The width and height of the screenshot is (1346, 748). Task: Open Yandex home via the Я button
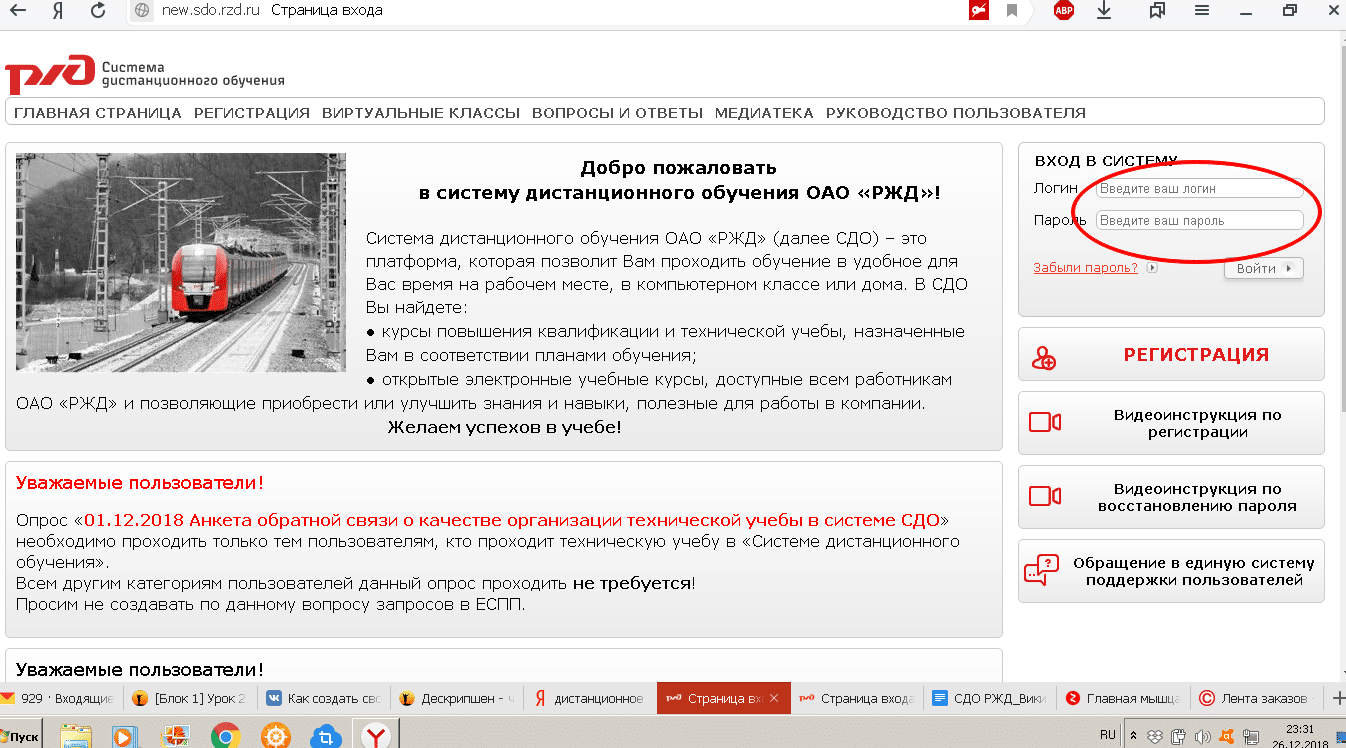click(58, 11)
